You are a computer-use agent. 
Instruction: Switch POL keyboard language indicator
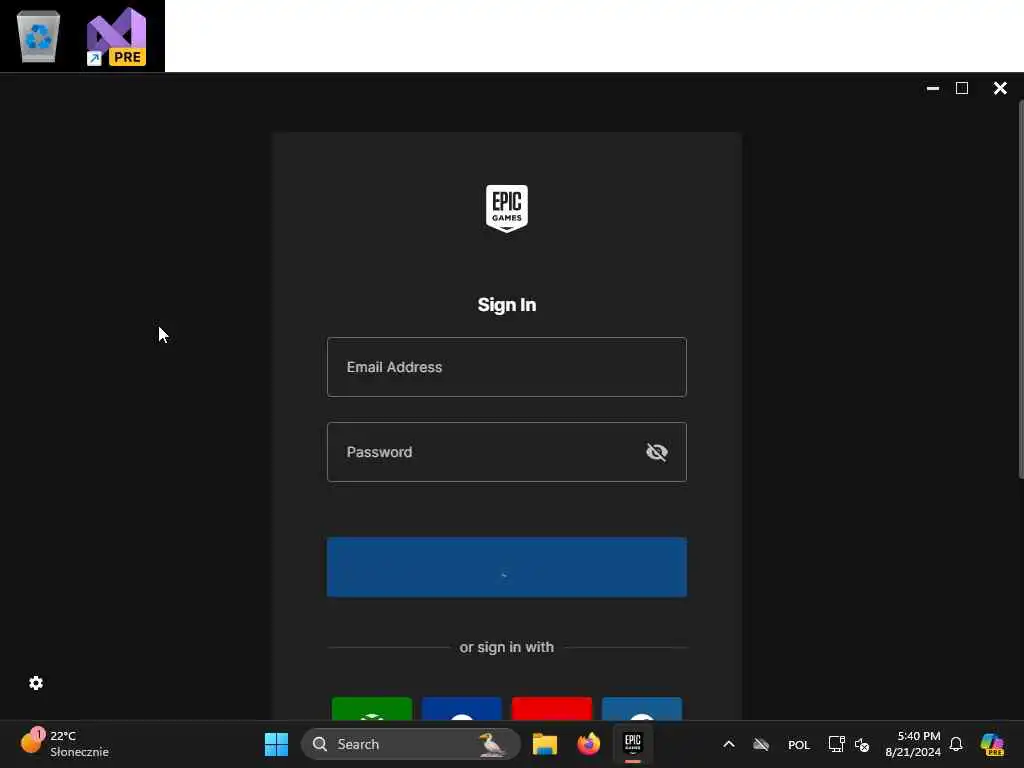tap(799, 745)
